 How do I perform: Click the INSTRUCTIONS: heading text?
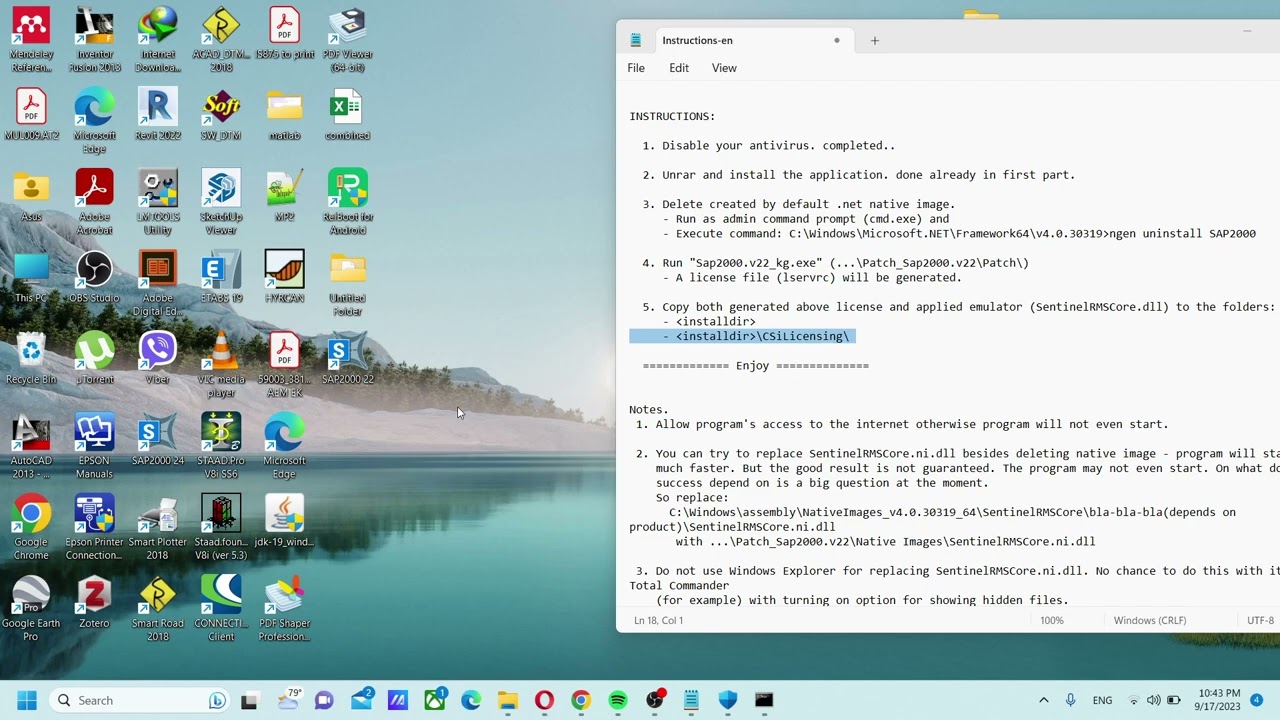pyautogui.click(x=672, y=116)
